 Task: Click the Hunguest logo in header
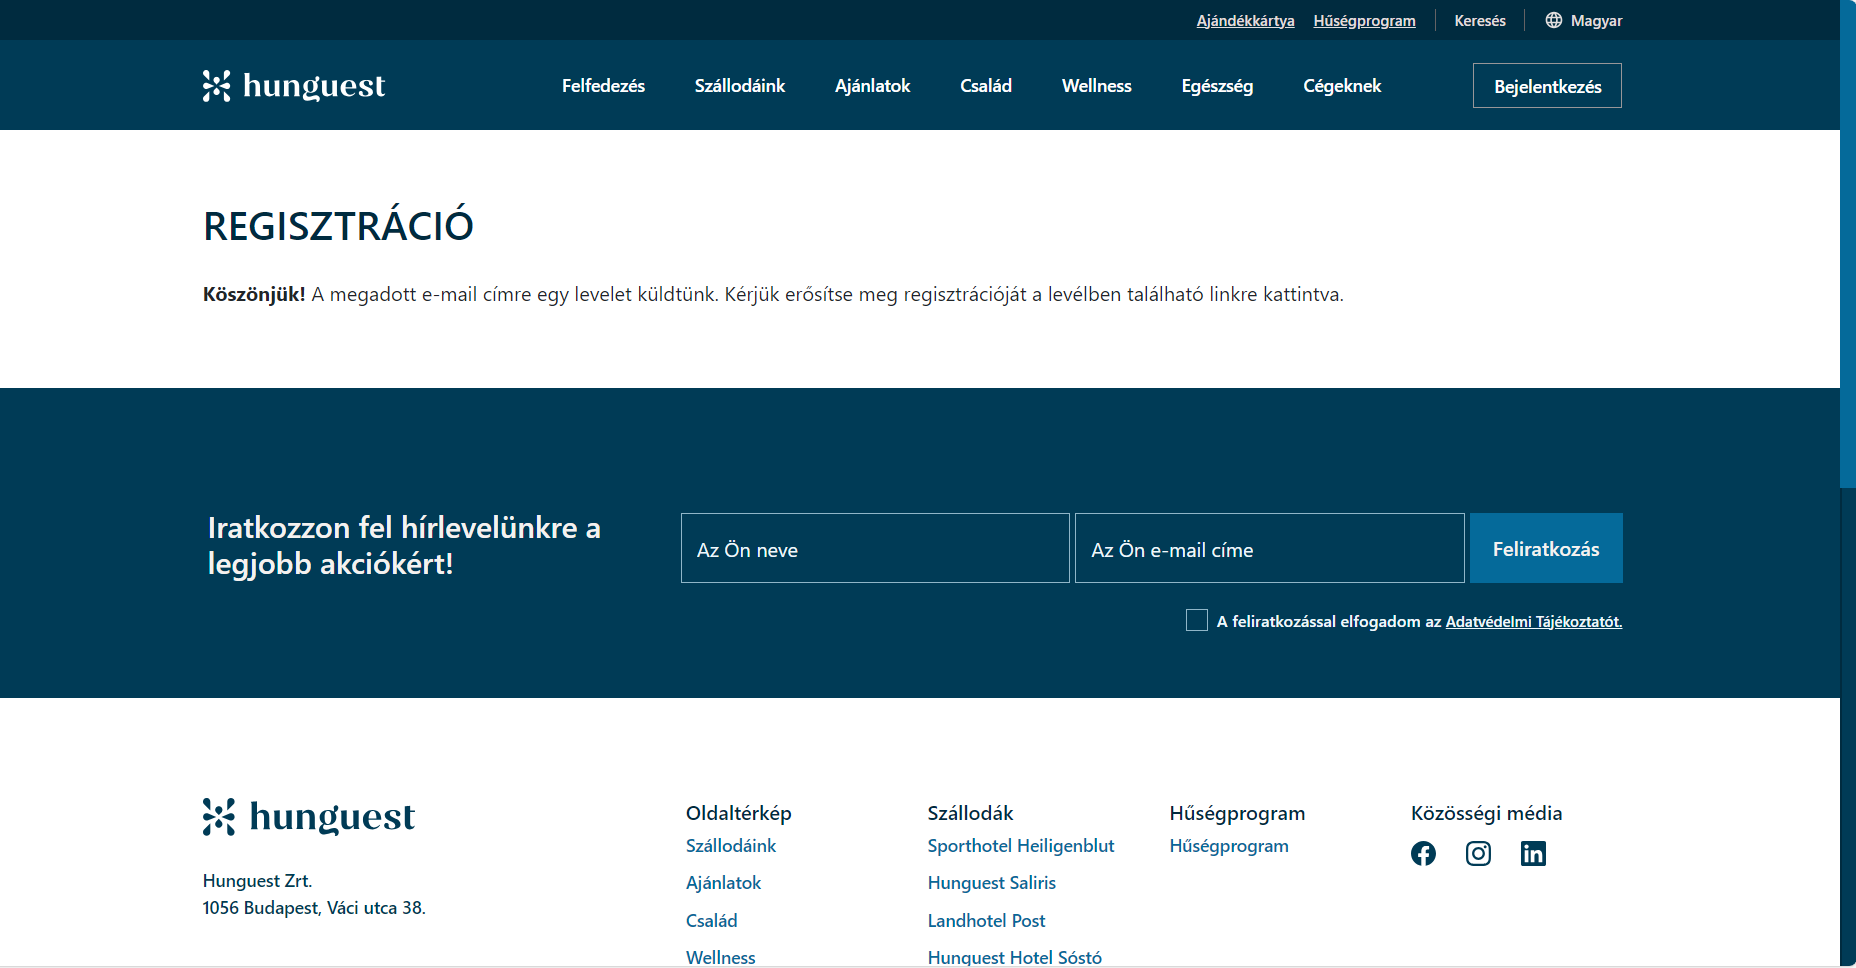pos(294,86)
